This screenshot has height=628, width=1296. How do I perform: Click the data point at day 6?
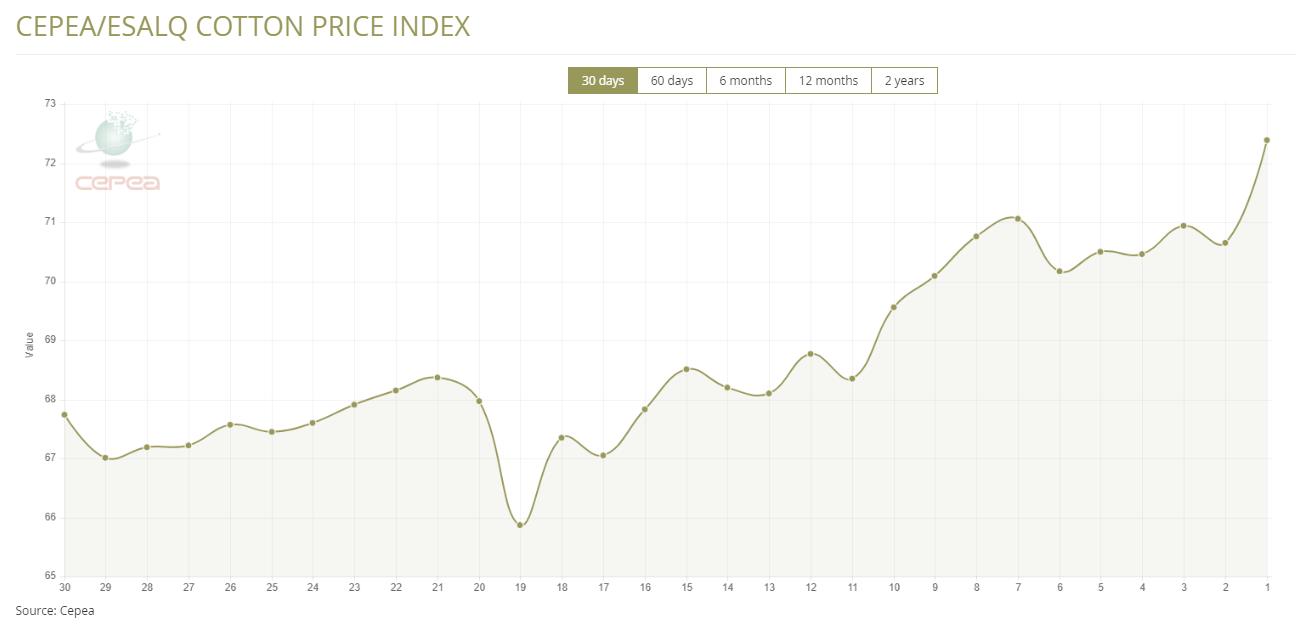1059,271
